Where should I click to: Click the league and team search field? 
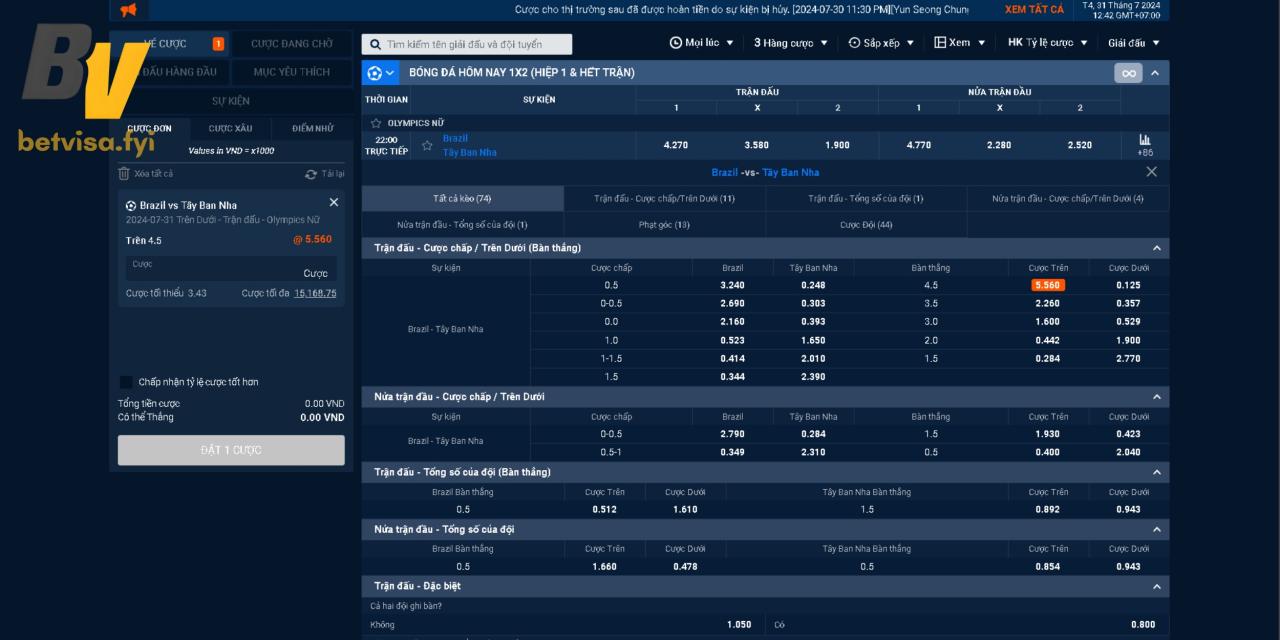click(467, 44)
